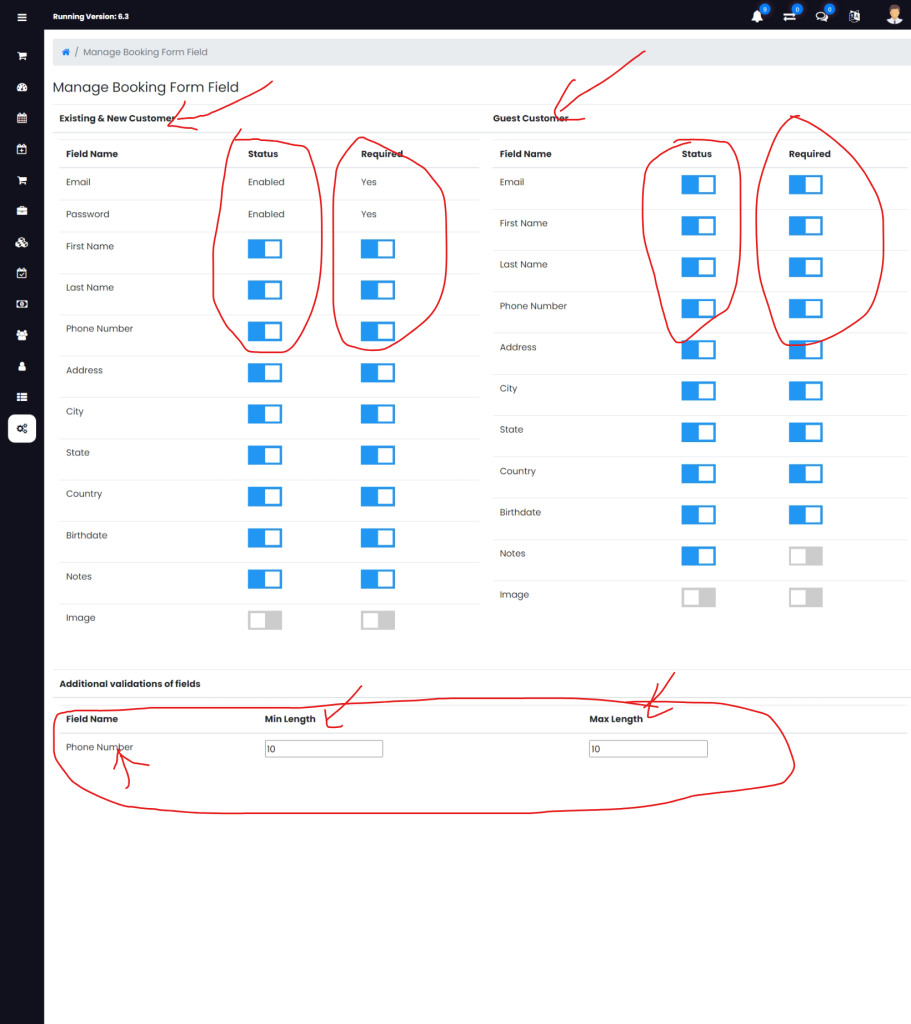The image size is (911, 1024).
Task: Open the group of users sidebar icon
Action: coord(22,335)
